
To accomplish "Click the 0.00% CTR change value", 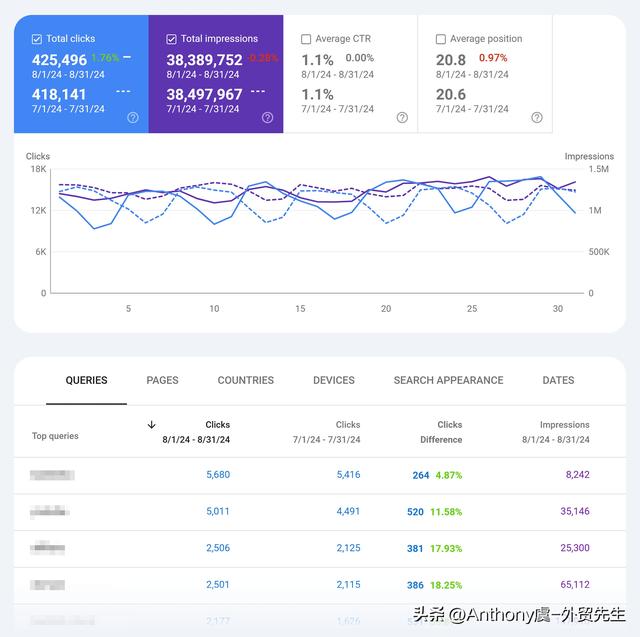I will 360,58.
